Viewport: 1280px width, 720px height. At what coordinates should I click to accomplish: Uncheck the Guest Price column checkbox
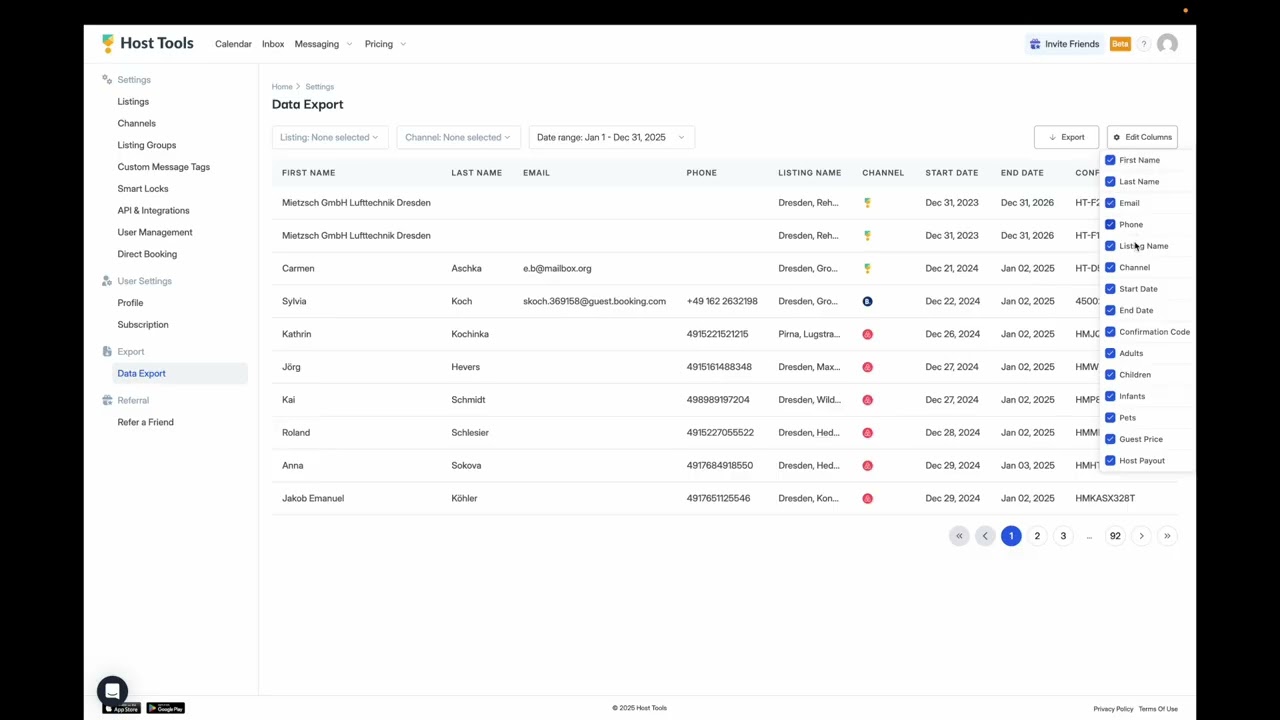[1110, 439]
